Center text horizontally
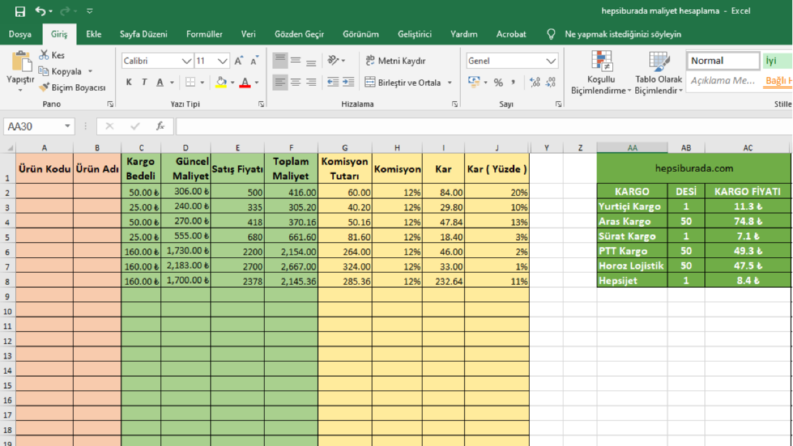This screenshot has height=446, width=793. 295,82
